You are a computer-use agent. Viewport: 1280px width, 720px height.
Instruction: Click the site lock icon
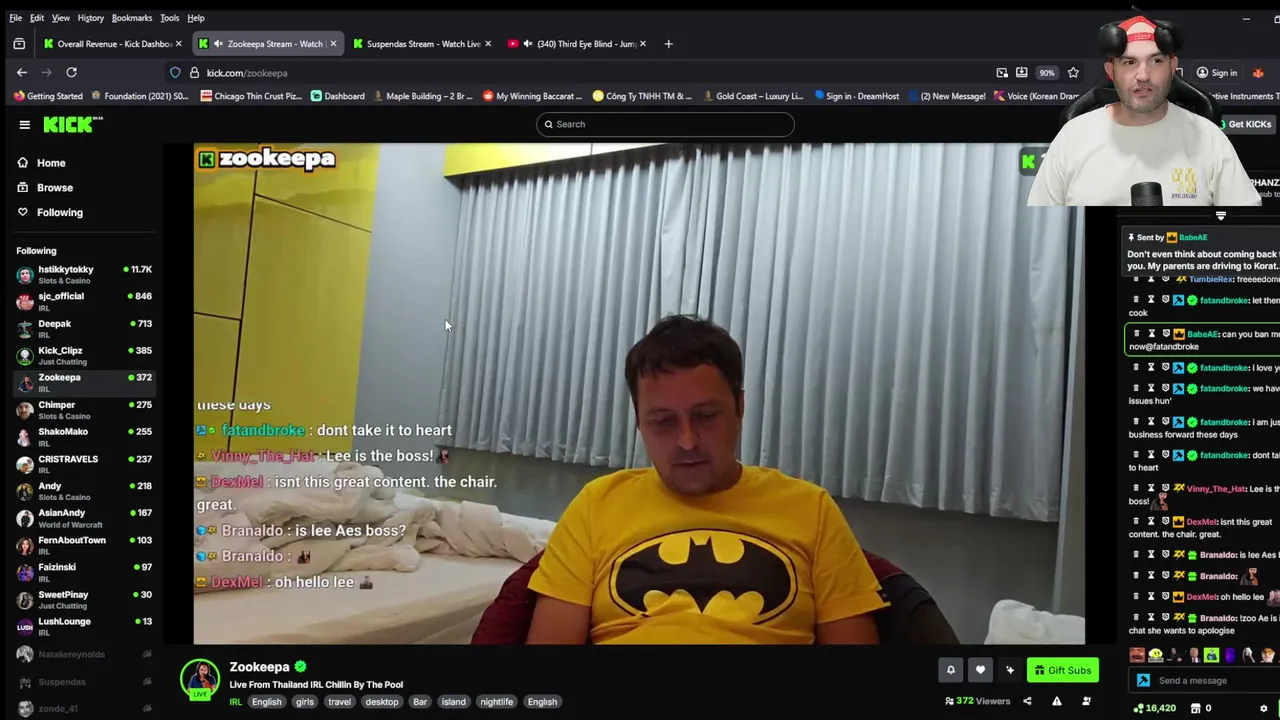(x=194, y=73)
